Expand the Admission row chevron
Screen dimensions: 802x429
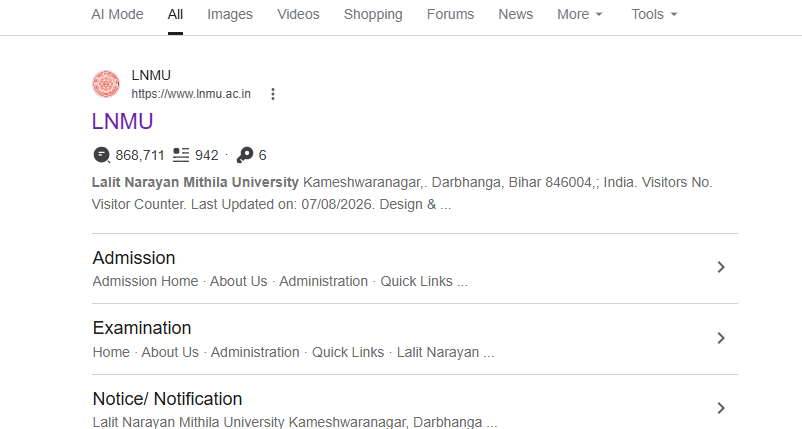[x=721, y=267]
